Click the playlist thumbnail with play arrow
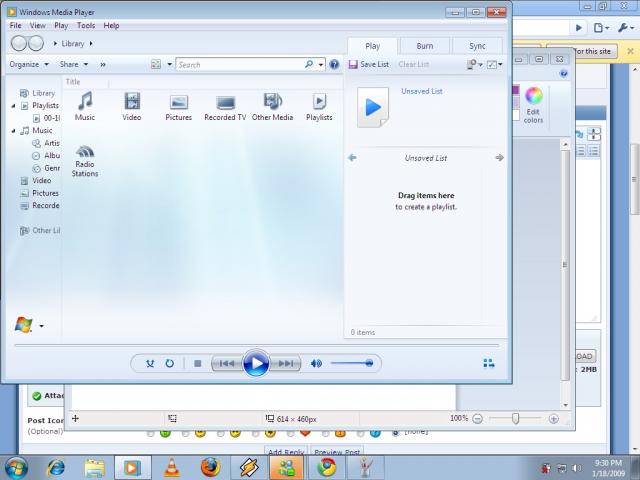Image resolution: width=640 pixels, height=480 pixels. [x=373, y=107]
